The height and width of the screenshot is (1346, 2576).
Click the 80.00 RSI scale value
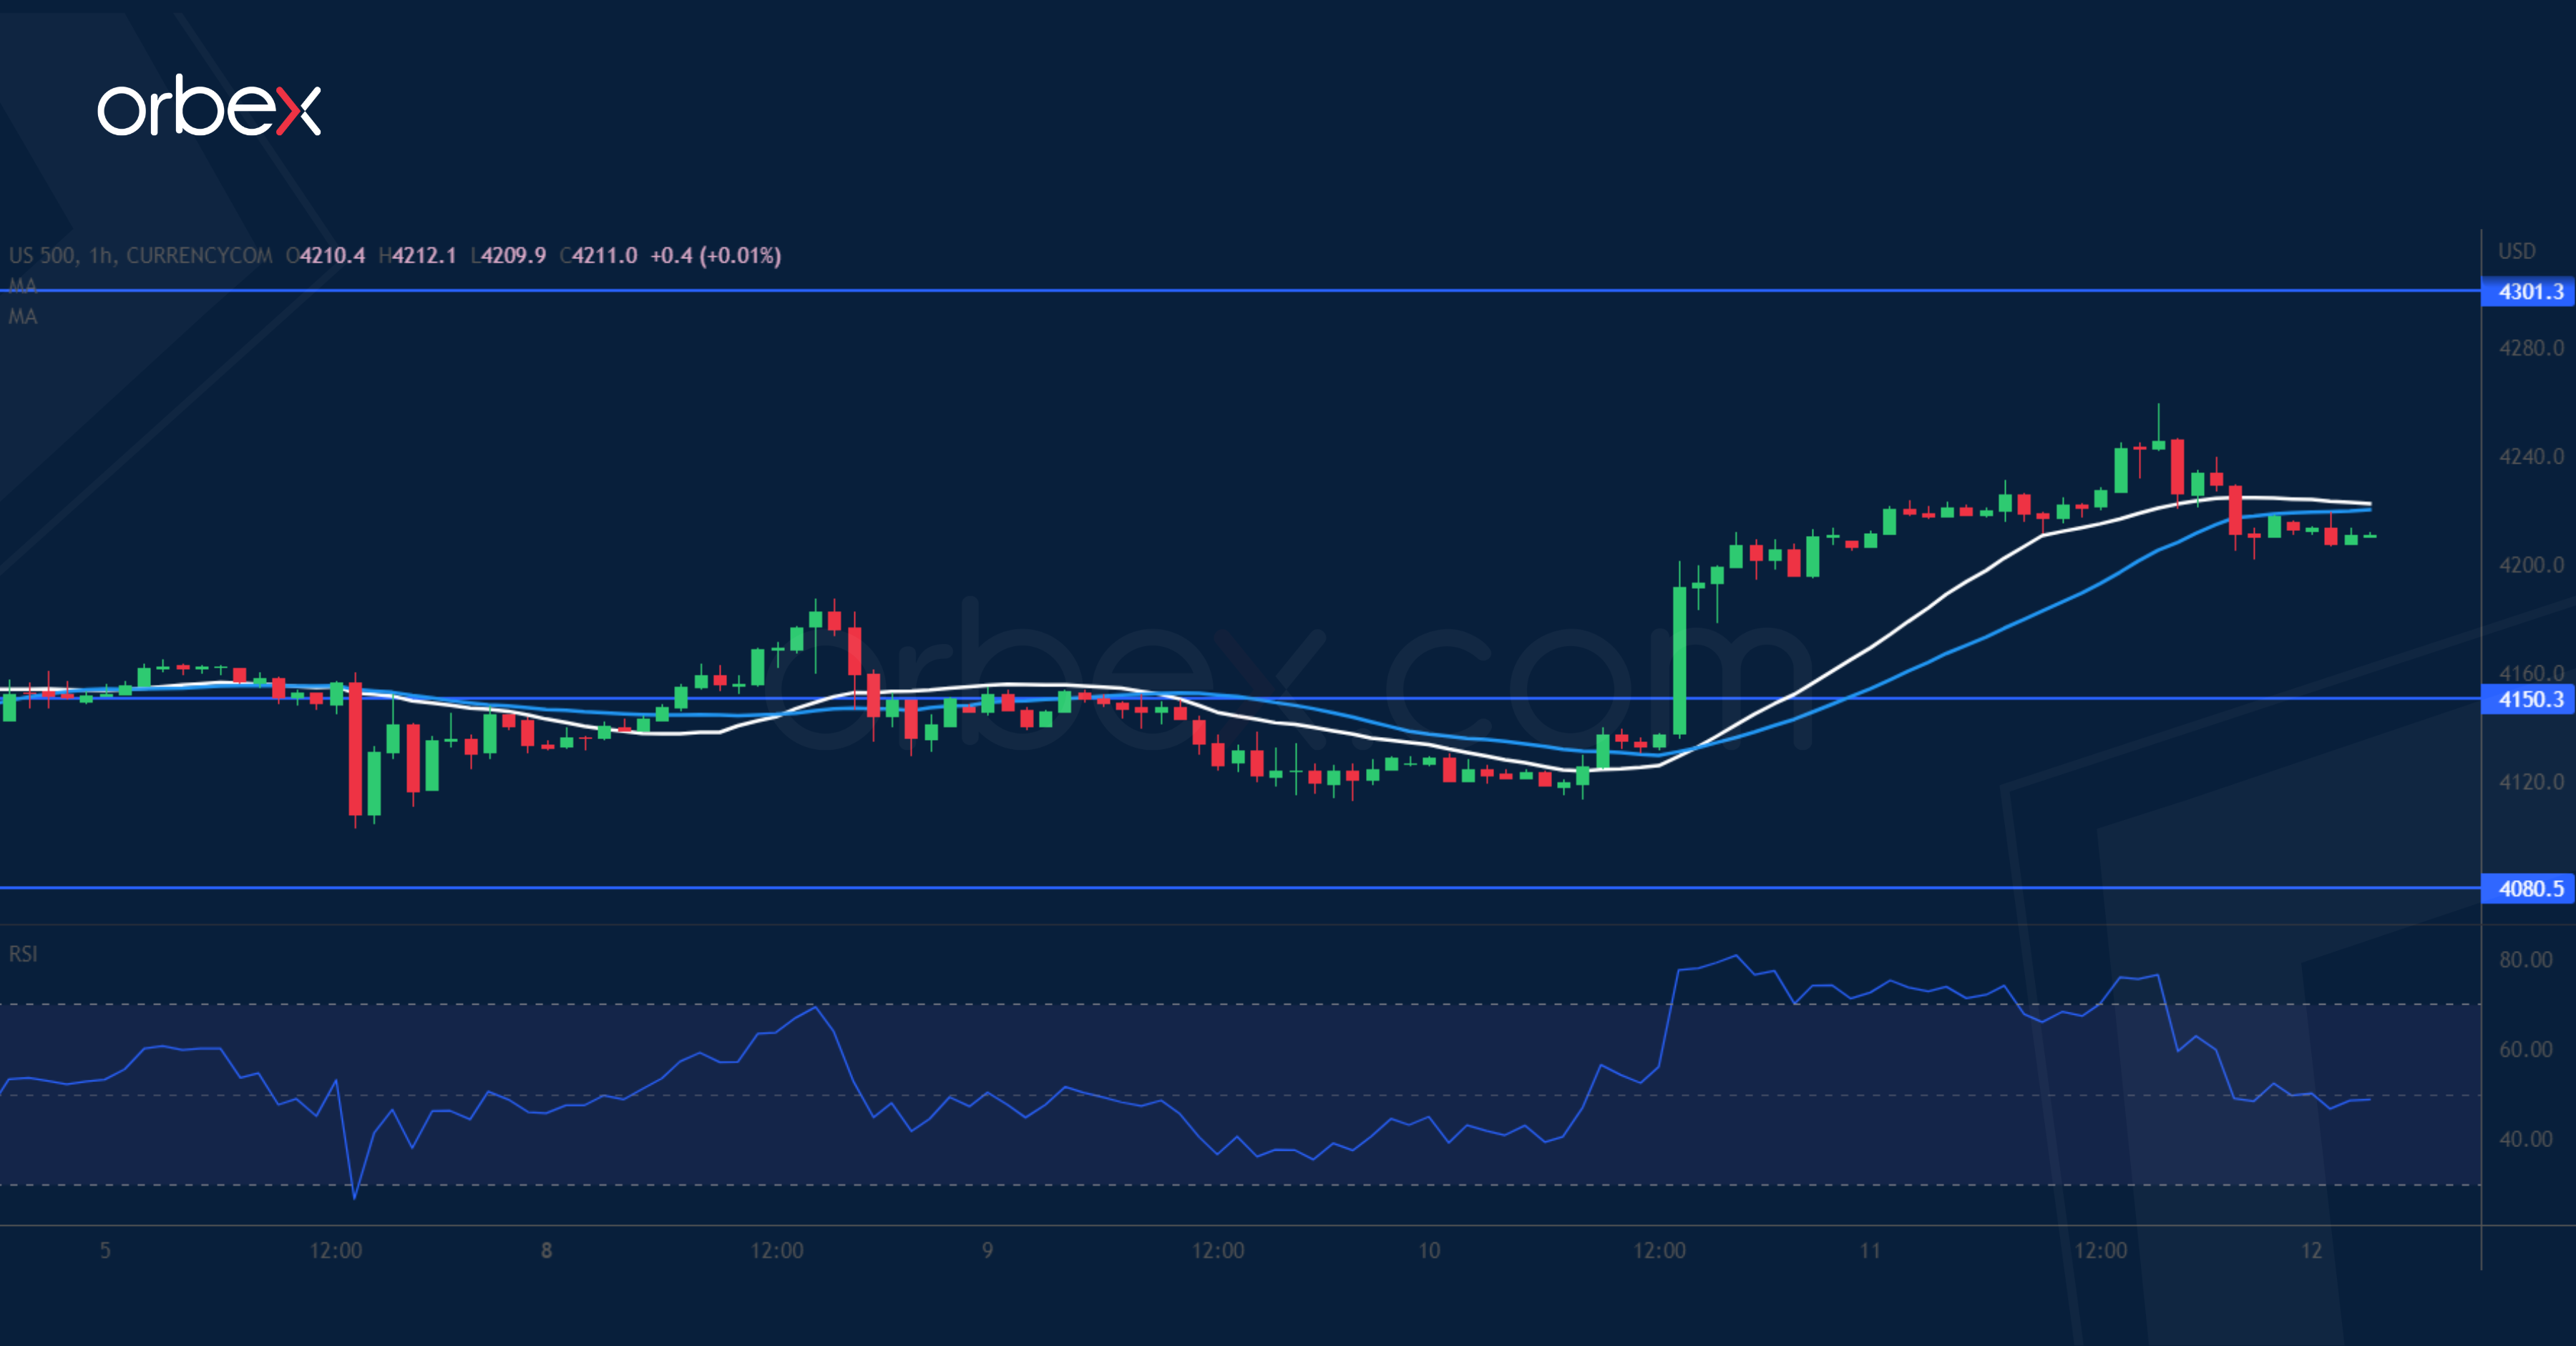(2525, 960)
